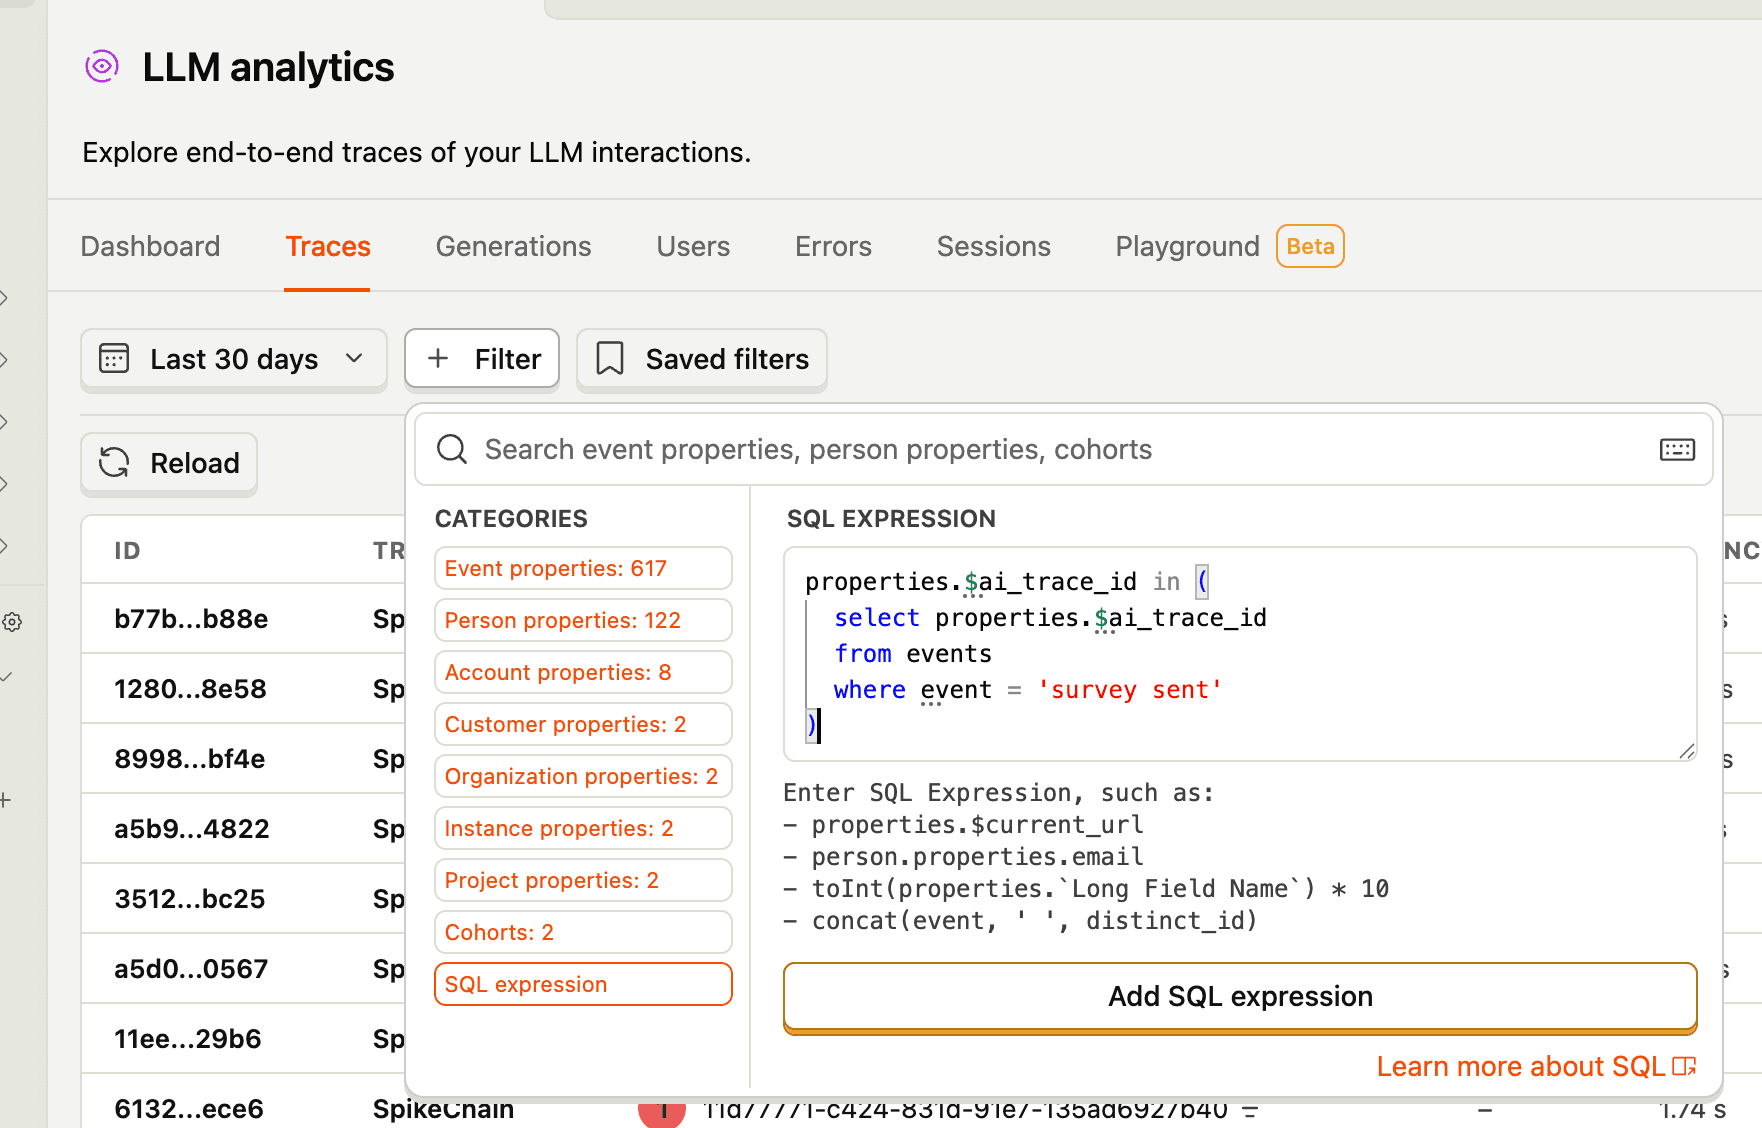Expand the top chevron in the left sidebar
Image resolution: width=1762 pixels, height=1128 pixels.
pos(4,297)
